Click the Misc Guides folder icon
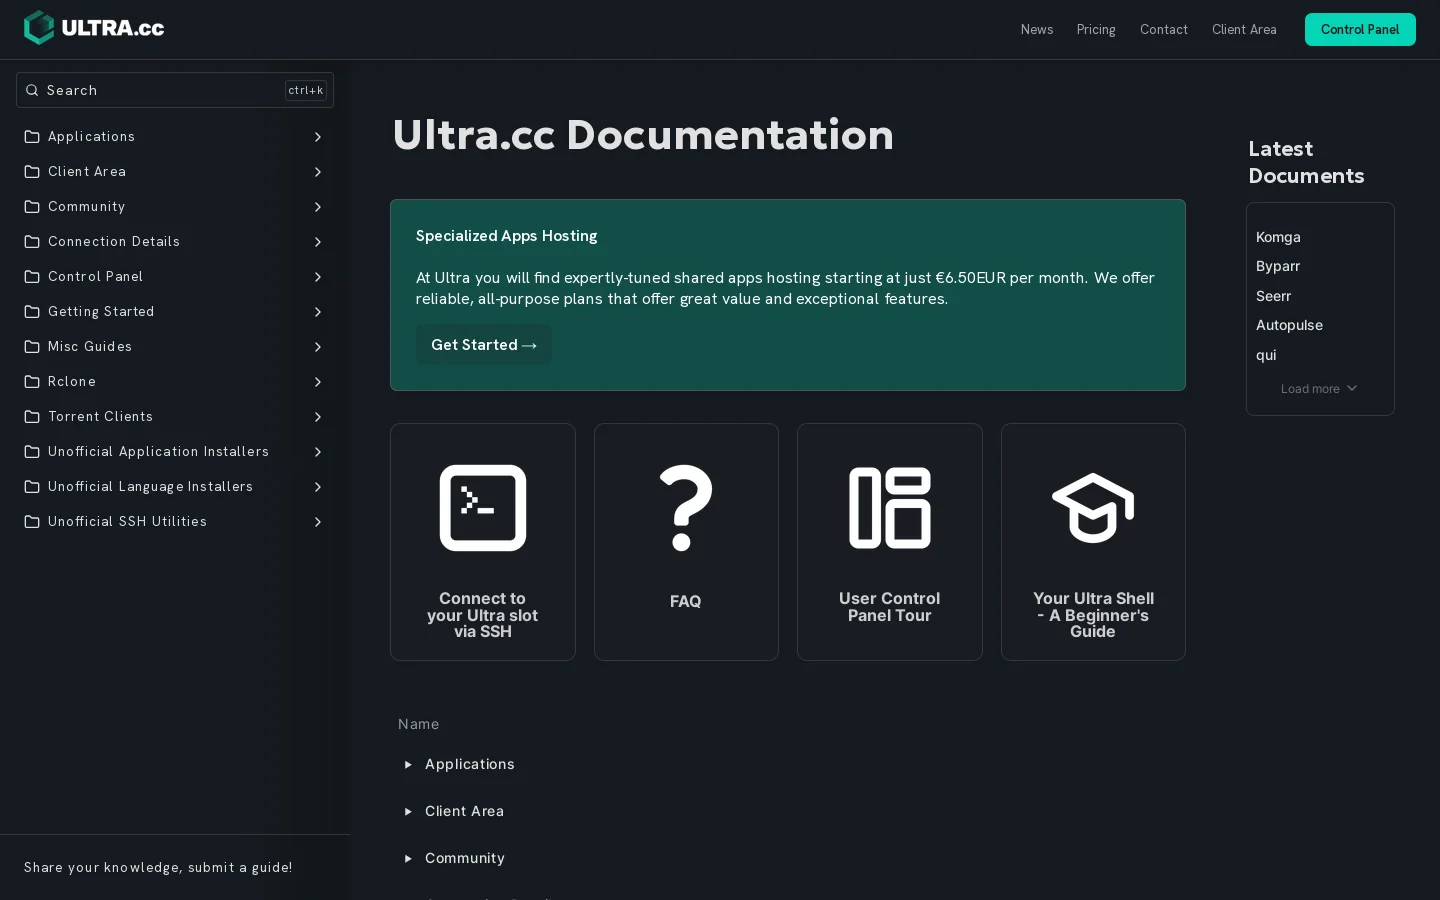1440x900 pixels. 32,347
